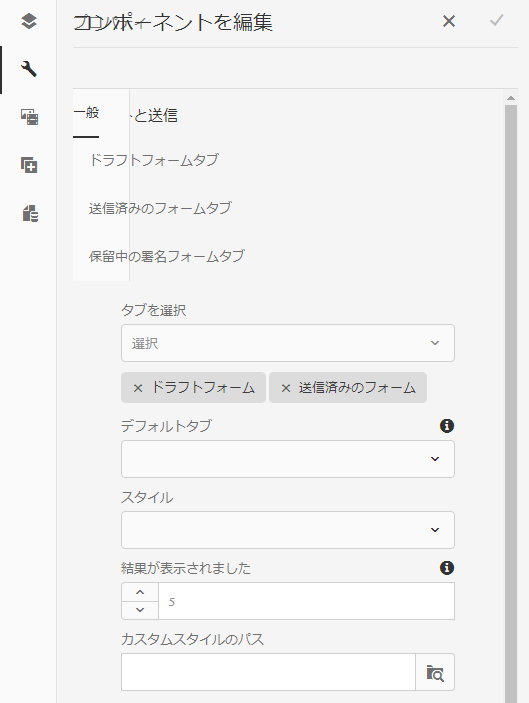
Task: Show info for 結果が表示されました
Action: click(x=447, y=568)
